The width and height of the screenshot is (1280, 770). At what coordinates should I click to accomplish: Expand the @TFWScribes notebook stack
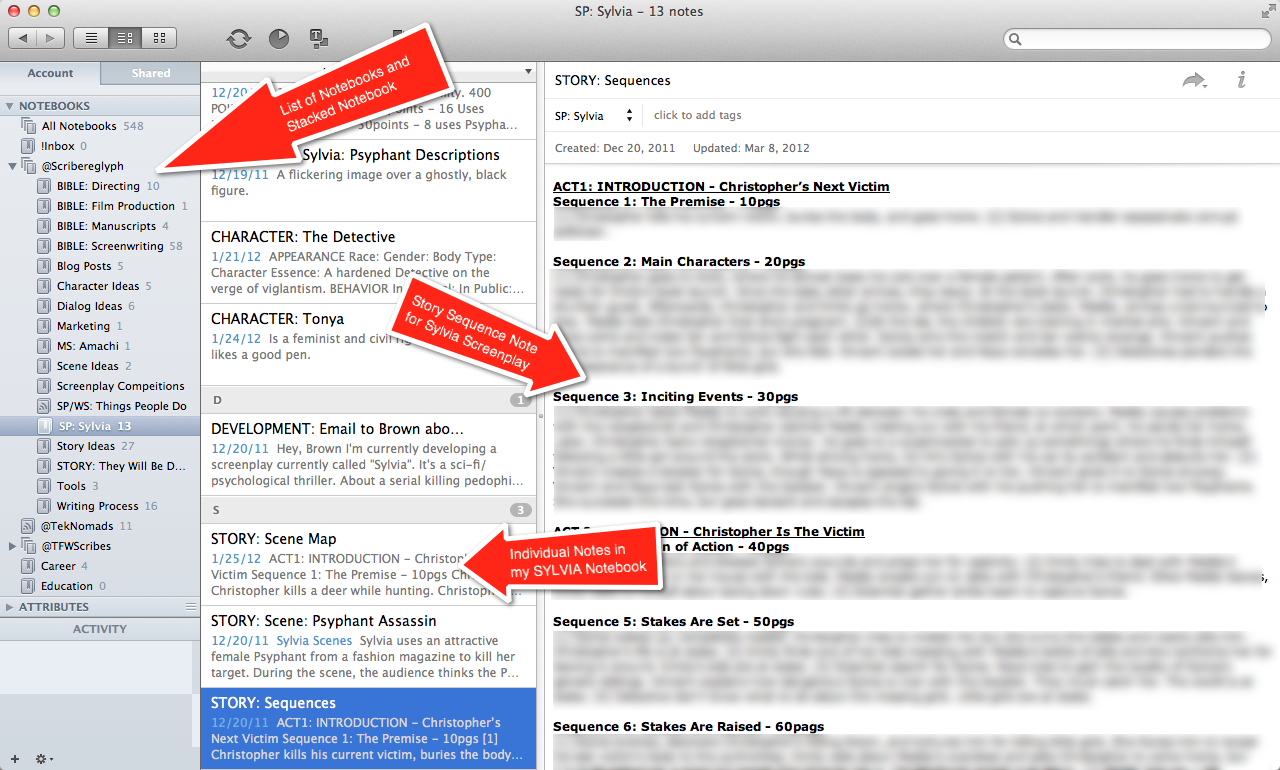coord(12,546)
